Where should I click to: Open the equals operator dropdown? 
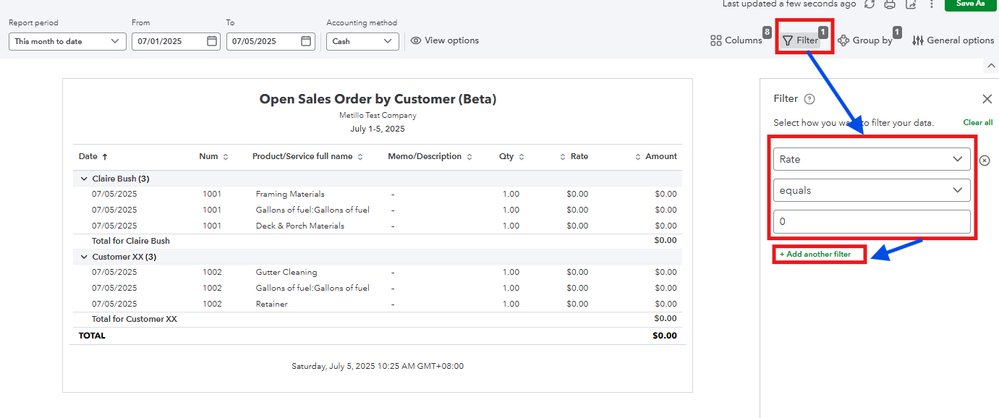tap(872, 190)
